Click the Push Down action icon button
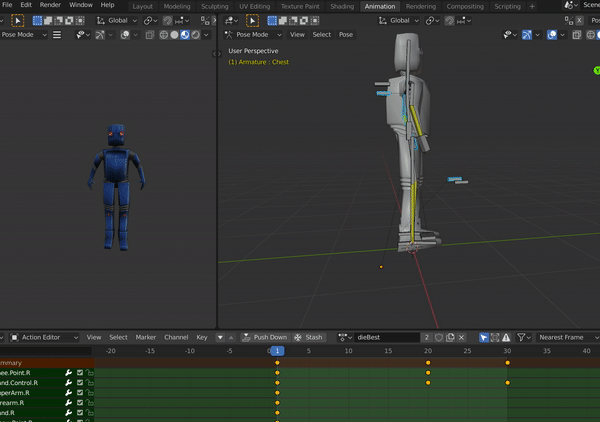The width and height of the screenshot is (600, 422). pyautogui.click(x=264, y=337)
